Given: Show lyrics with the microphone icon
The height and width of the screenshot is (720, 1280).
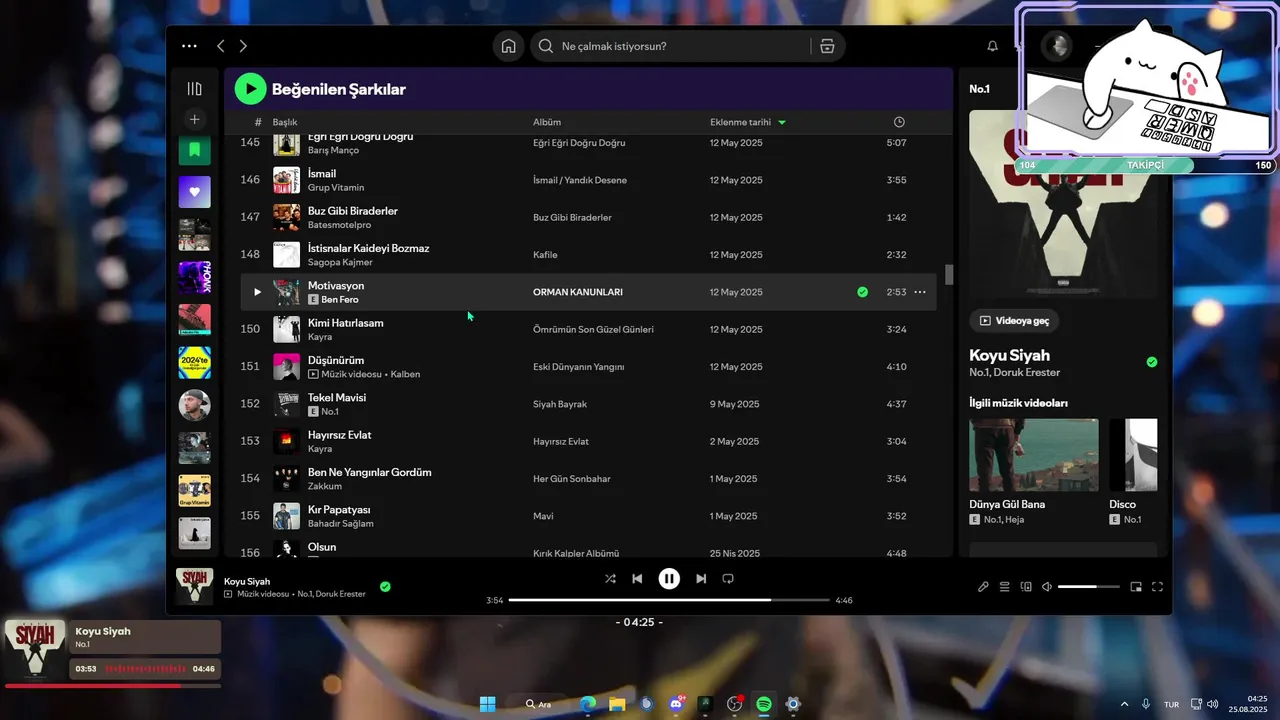Looking at the screenshot, I should tap(983, 587).
